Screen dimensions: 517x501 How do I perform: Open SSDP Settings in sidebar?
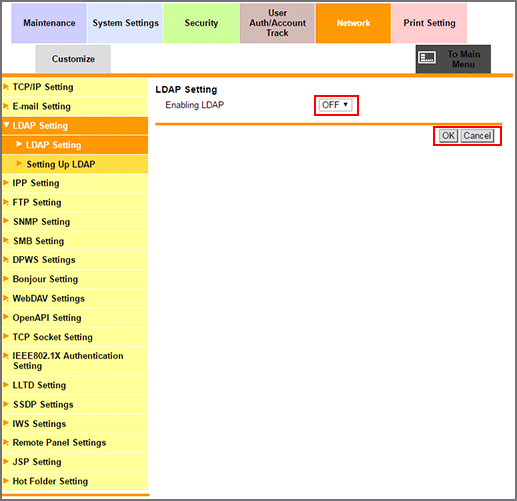75,405
